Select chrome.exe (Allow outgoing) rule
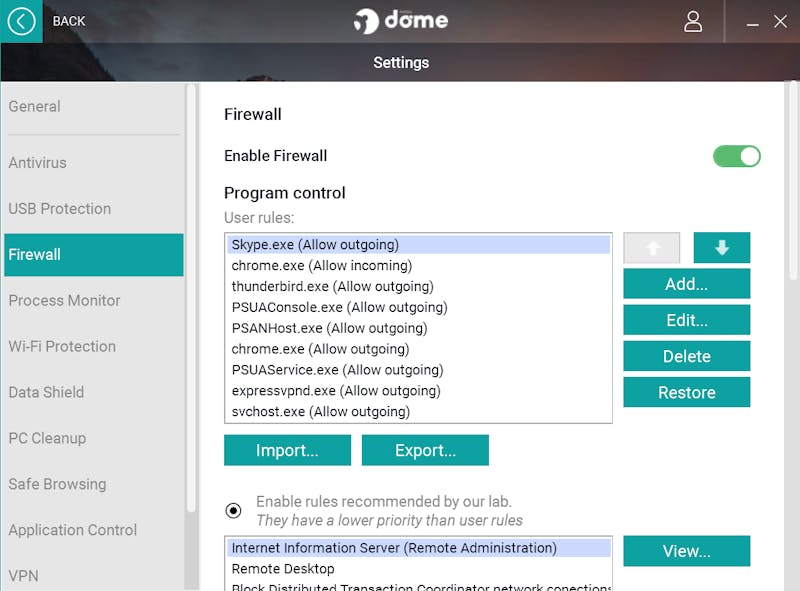 coord(418,349)
